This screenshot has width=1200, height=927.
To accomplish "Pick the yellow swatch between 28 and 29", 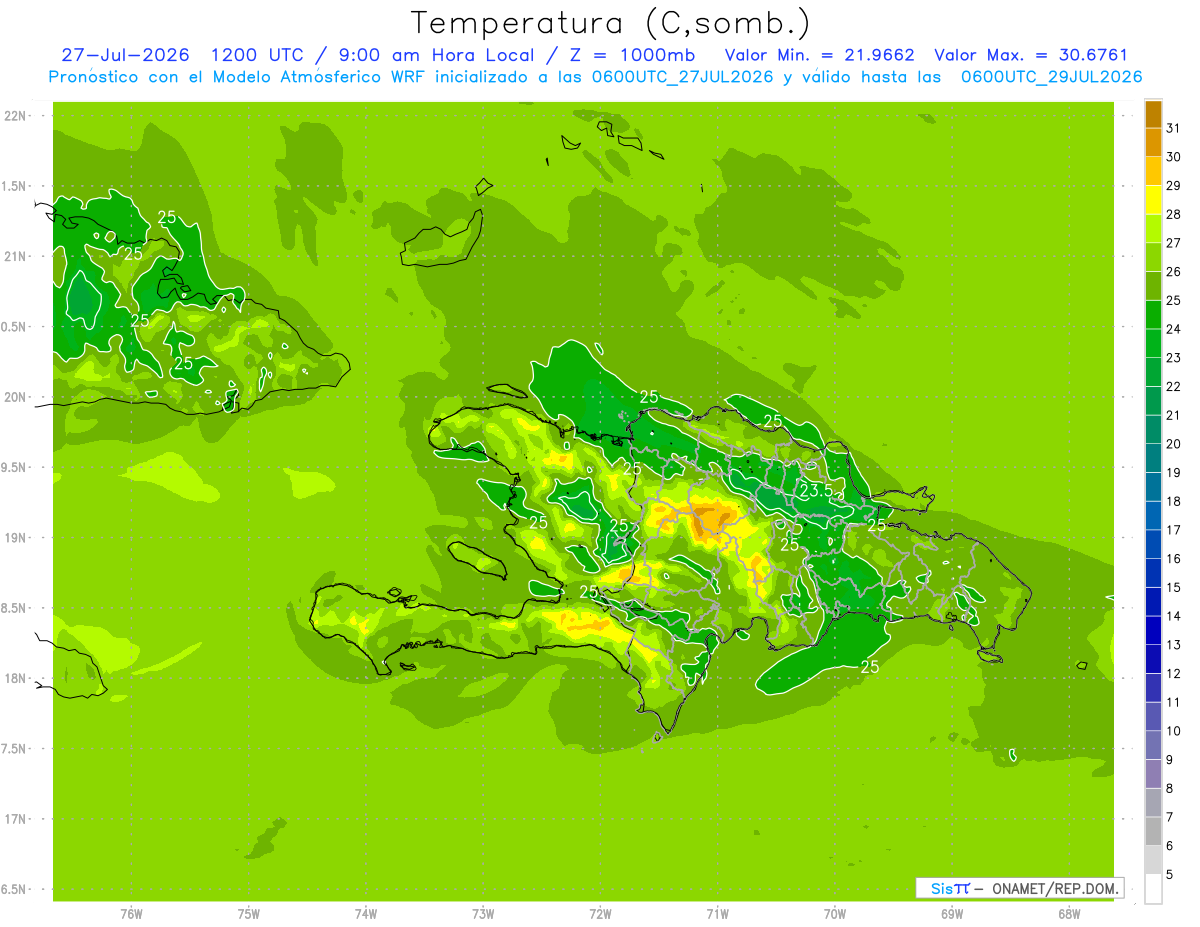I will (1153, 200).
